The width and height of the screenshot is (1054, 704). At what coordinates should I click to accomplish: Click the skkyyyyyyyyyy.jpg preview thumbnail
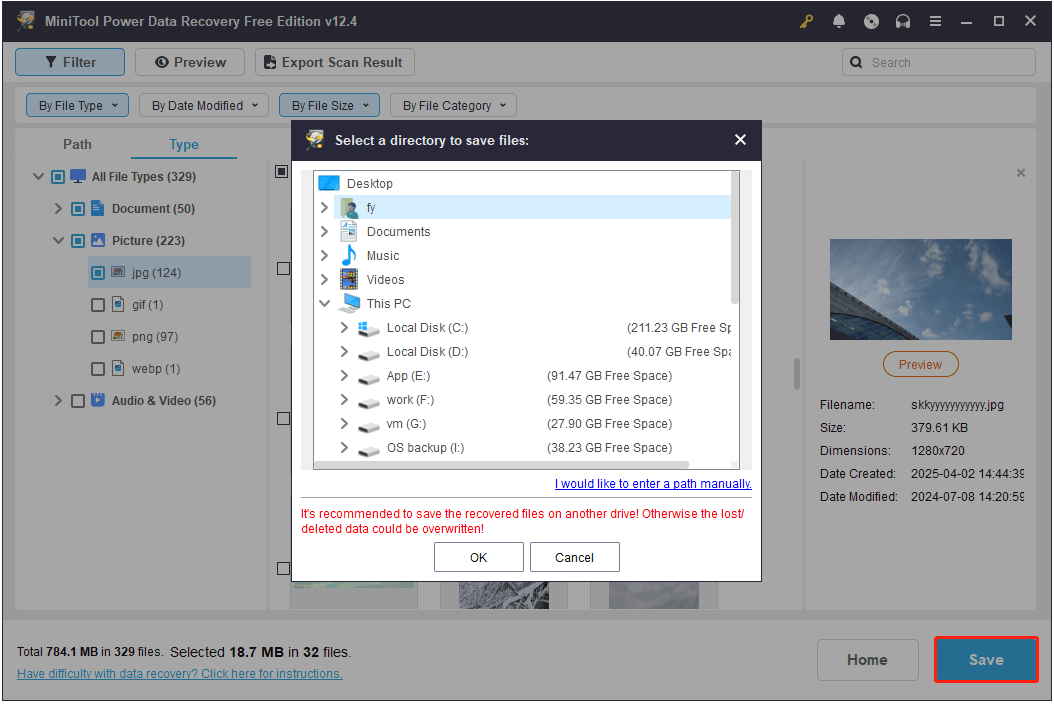click(920, 289)
